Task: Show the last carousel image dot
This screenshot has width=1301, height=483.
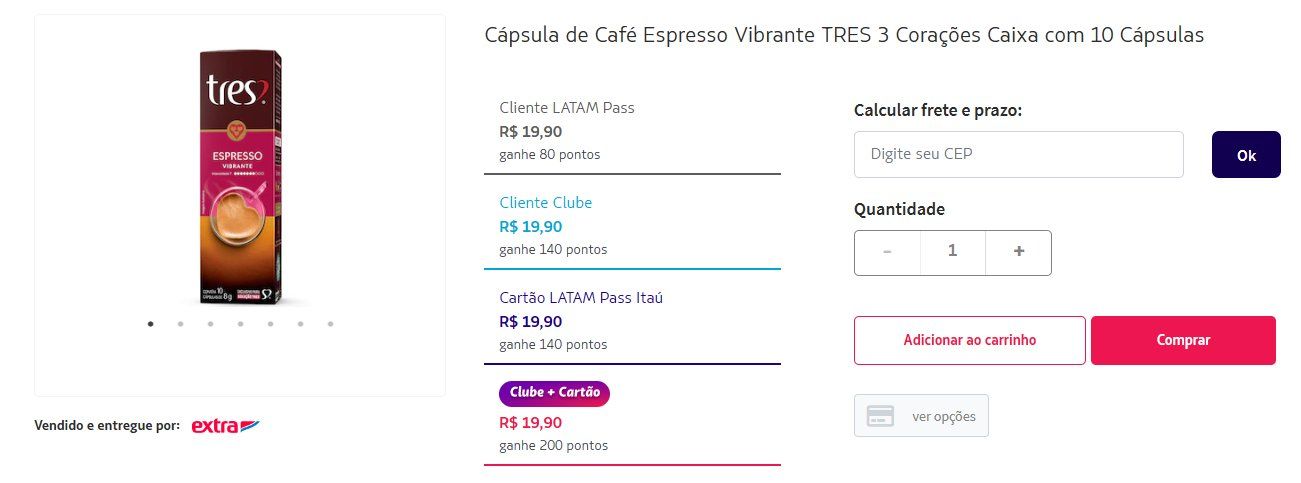Action: click(x=331, y=324)
